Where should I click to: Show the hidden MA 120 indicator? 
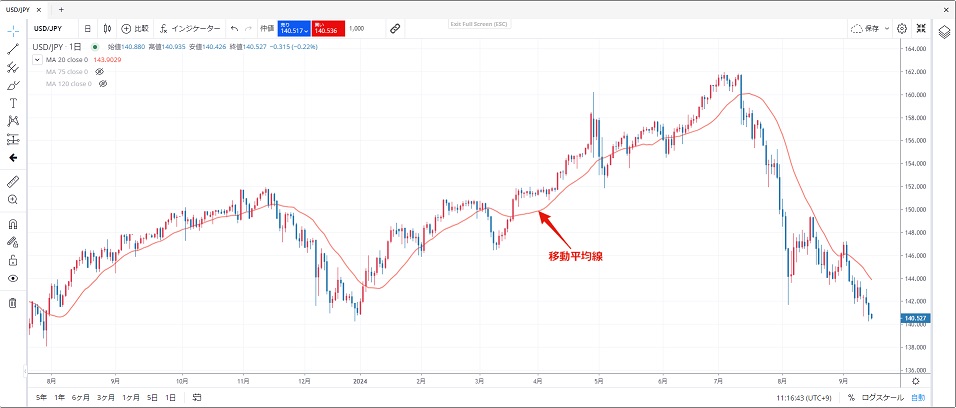tap(103, 84)
